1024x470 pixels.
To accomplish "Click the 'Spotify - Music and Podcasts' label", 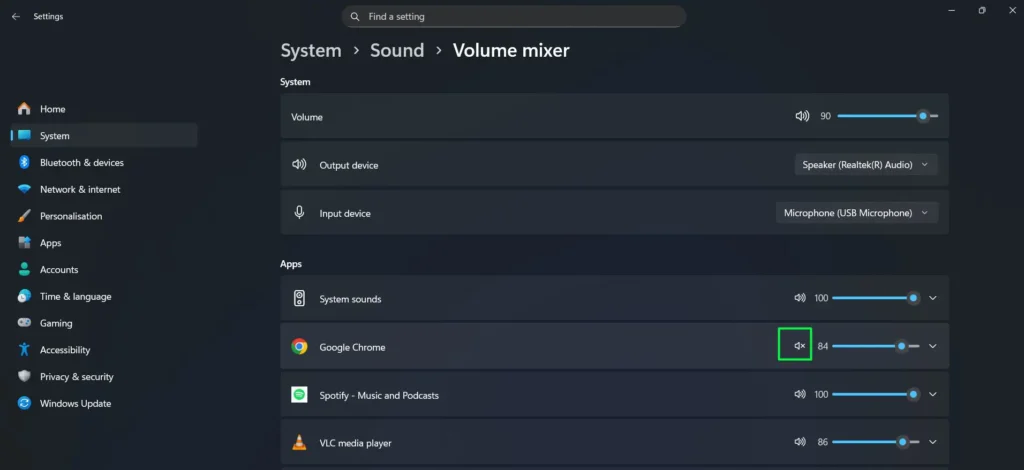I will click(379, 396).
